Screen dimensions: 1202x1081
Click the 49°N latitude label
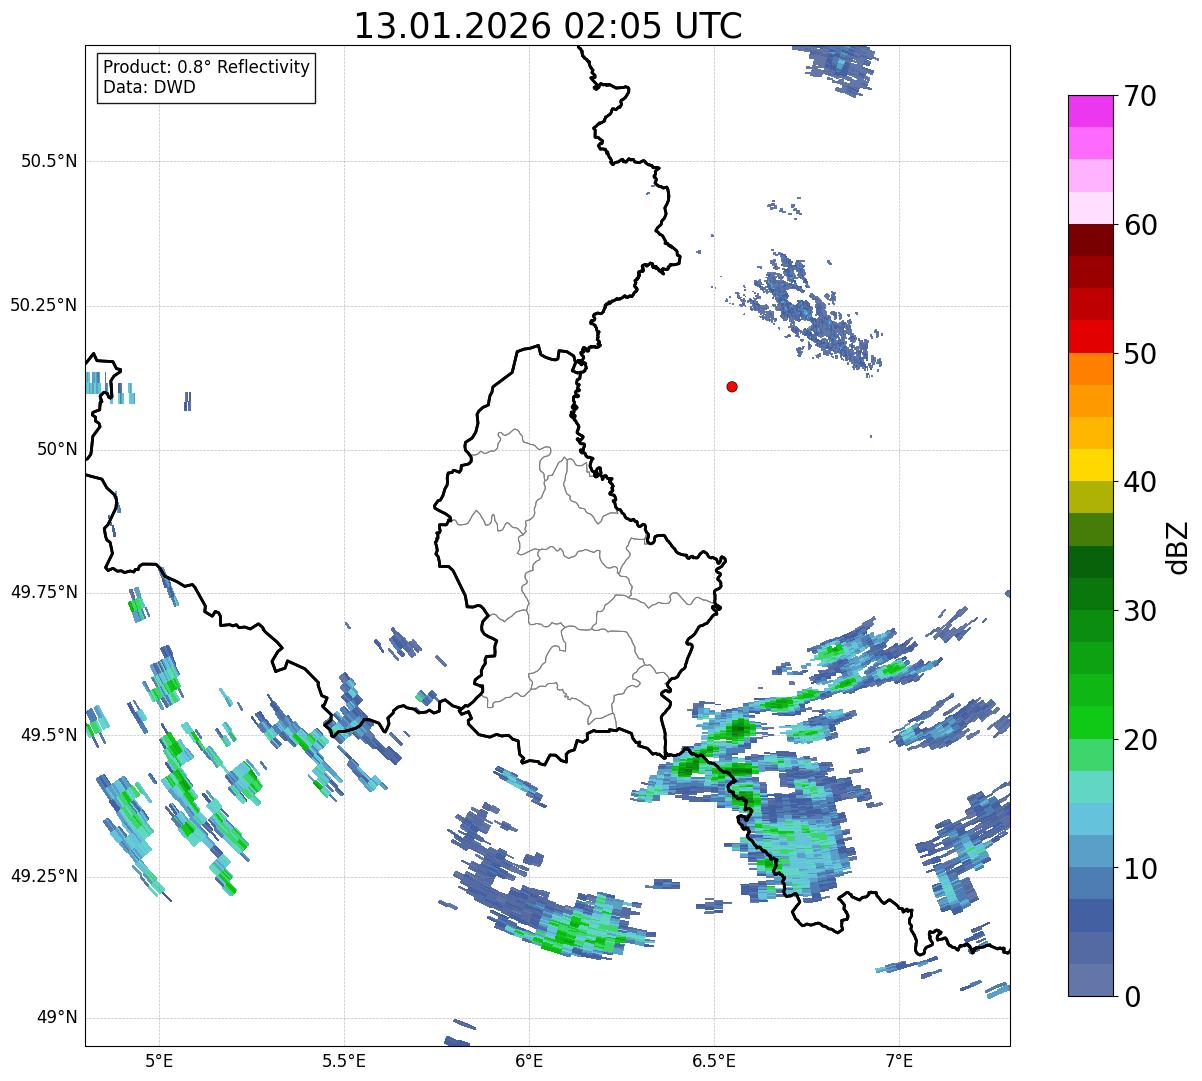tap(57, 1017)
